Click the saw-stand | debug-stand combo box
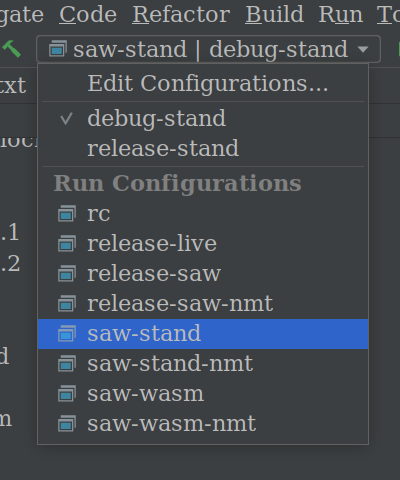The height and width of the screenshot is (480, 400). click(208, 49)
